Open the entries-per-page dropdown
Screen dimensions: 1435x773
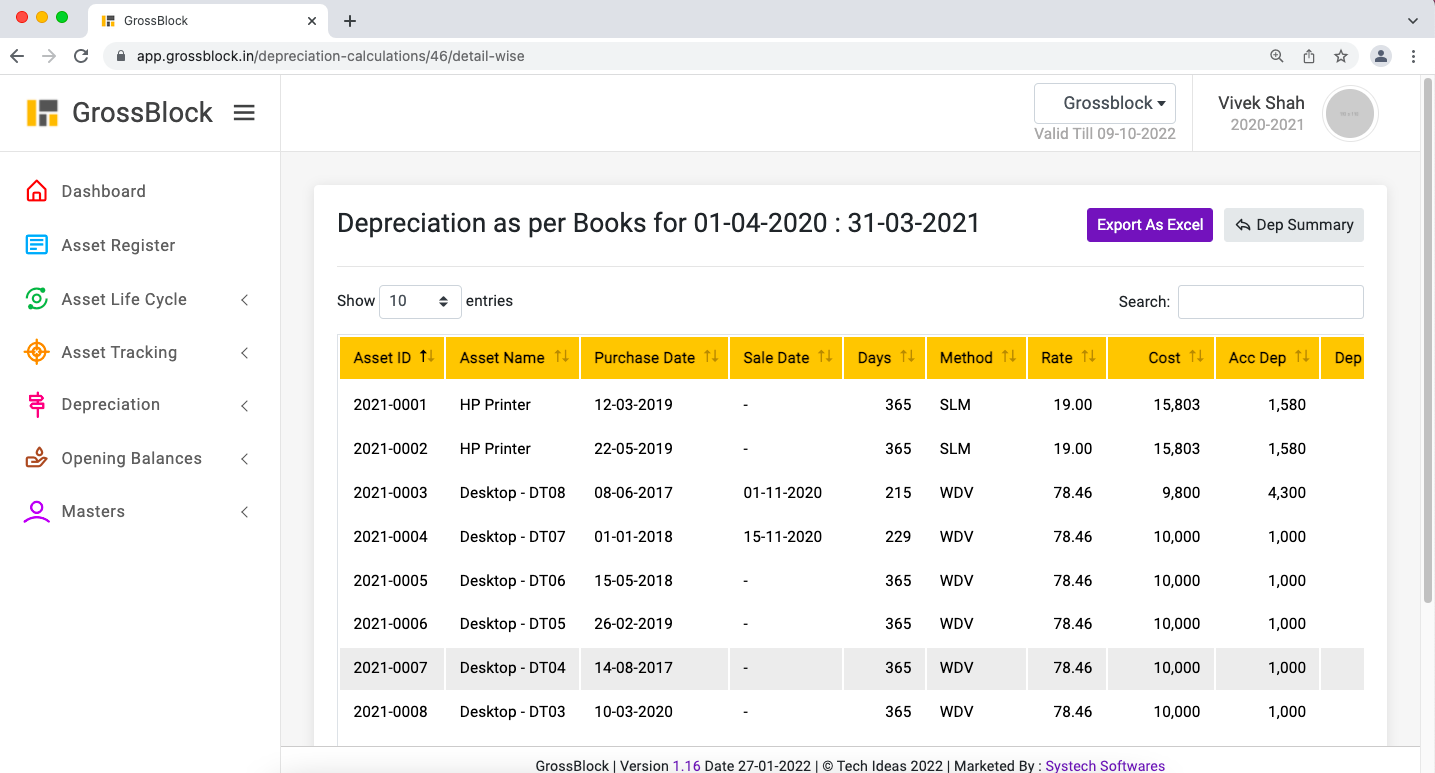419,301
